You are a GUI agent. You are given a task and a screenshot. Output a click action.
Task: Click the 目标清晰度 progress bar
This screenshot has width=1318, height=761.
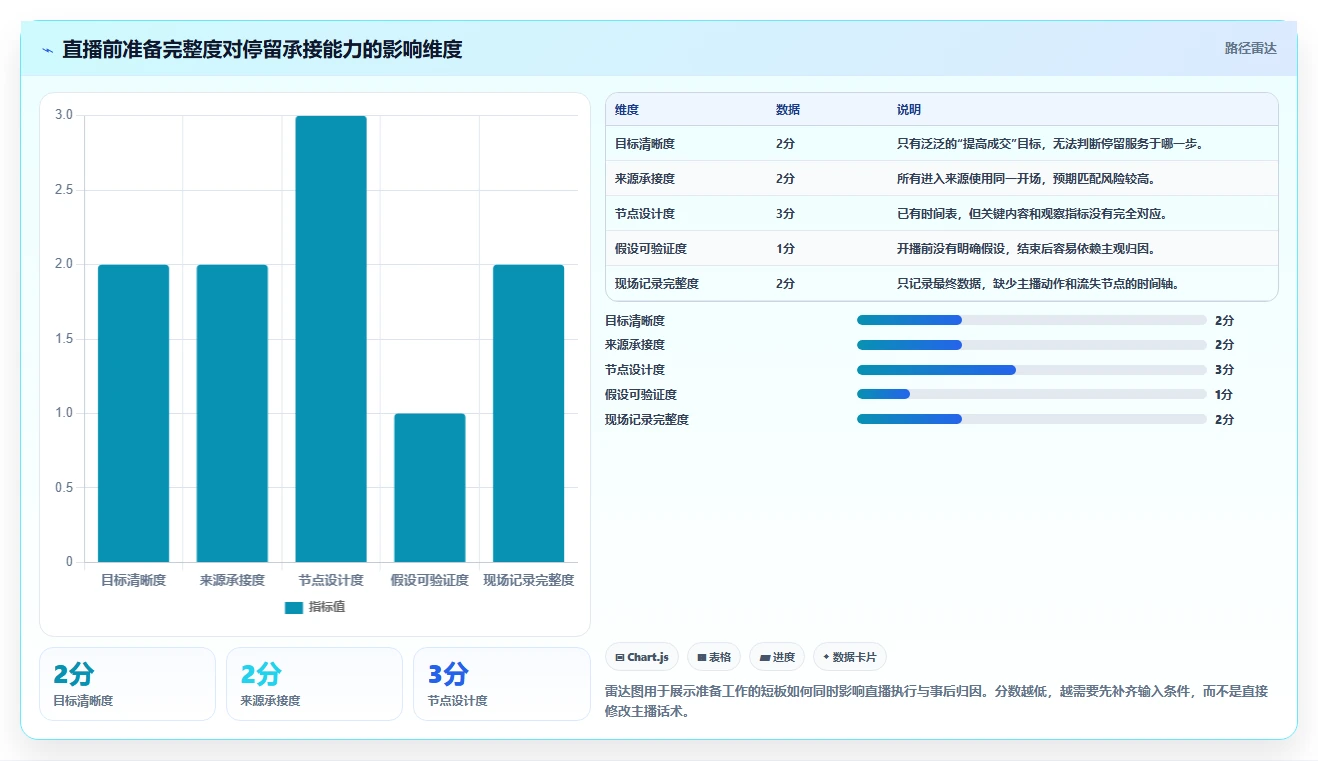pyautogui.click(x=1031, y=320)
